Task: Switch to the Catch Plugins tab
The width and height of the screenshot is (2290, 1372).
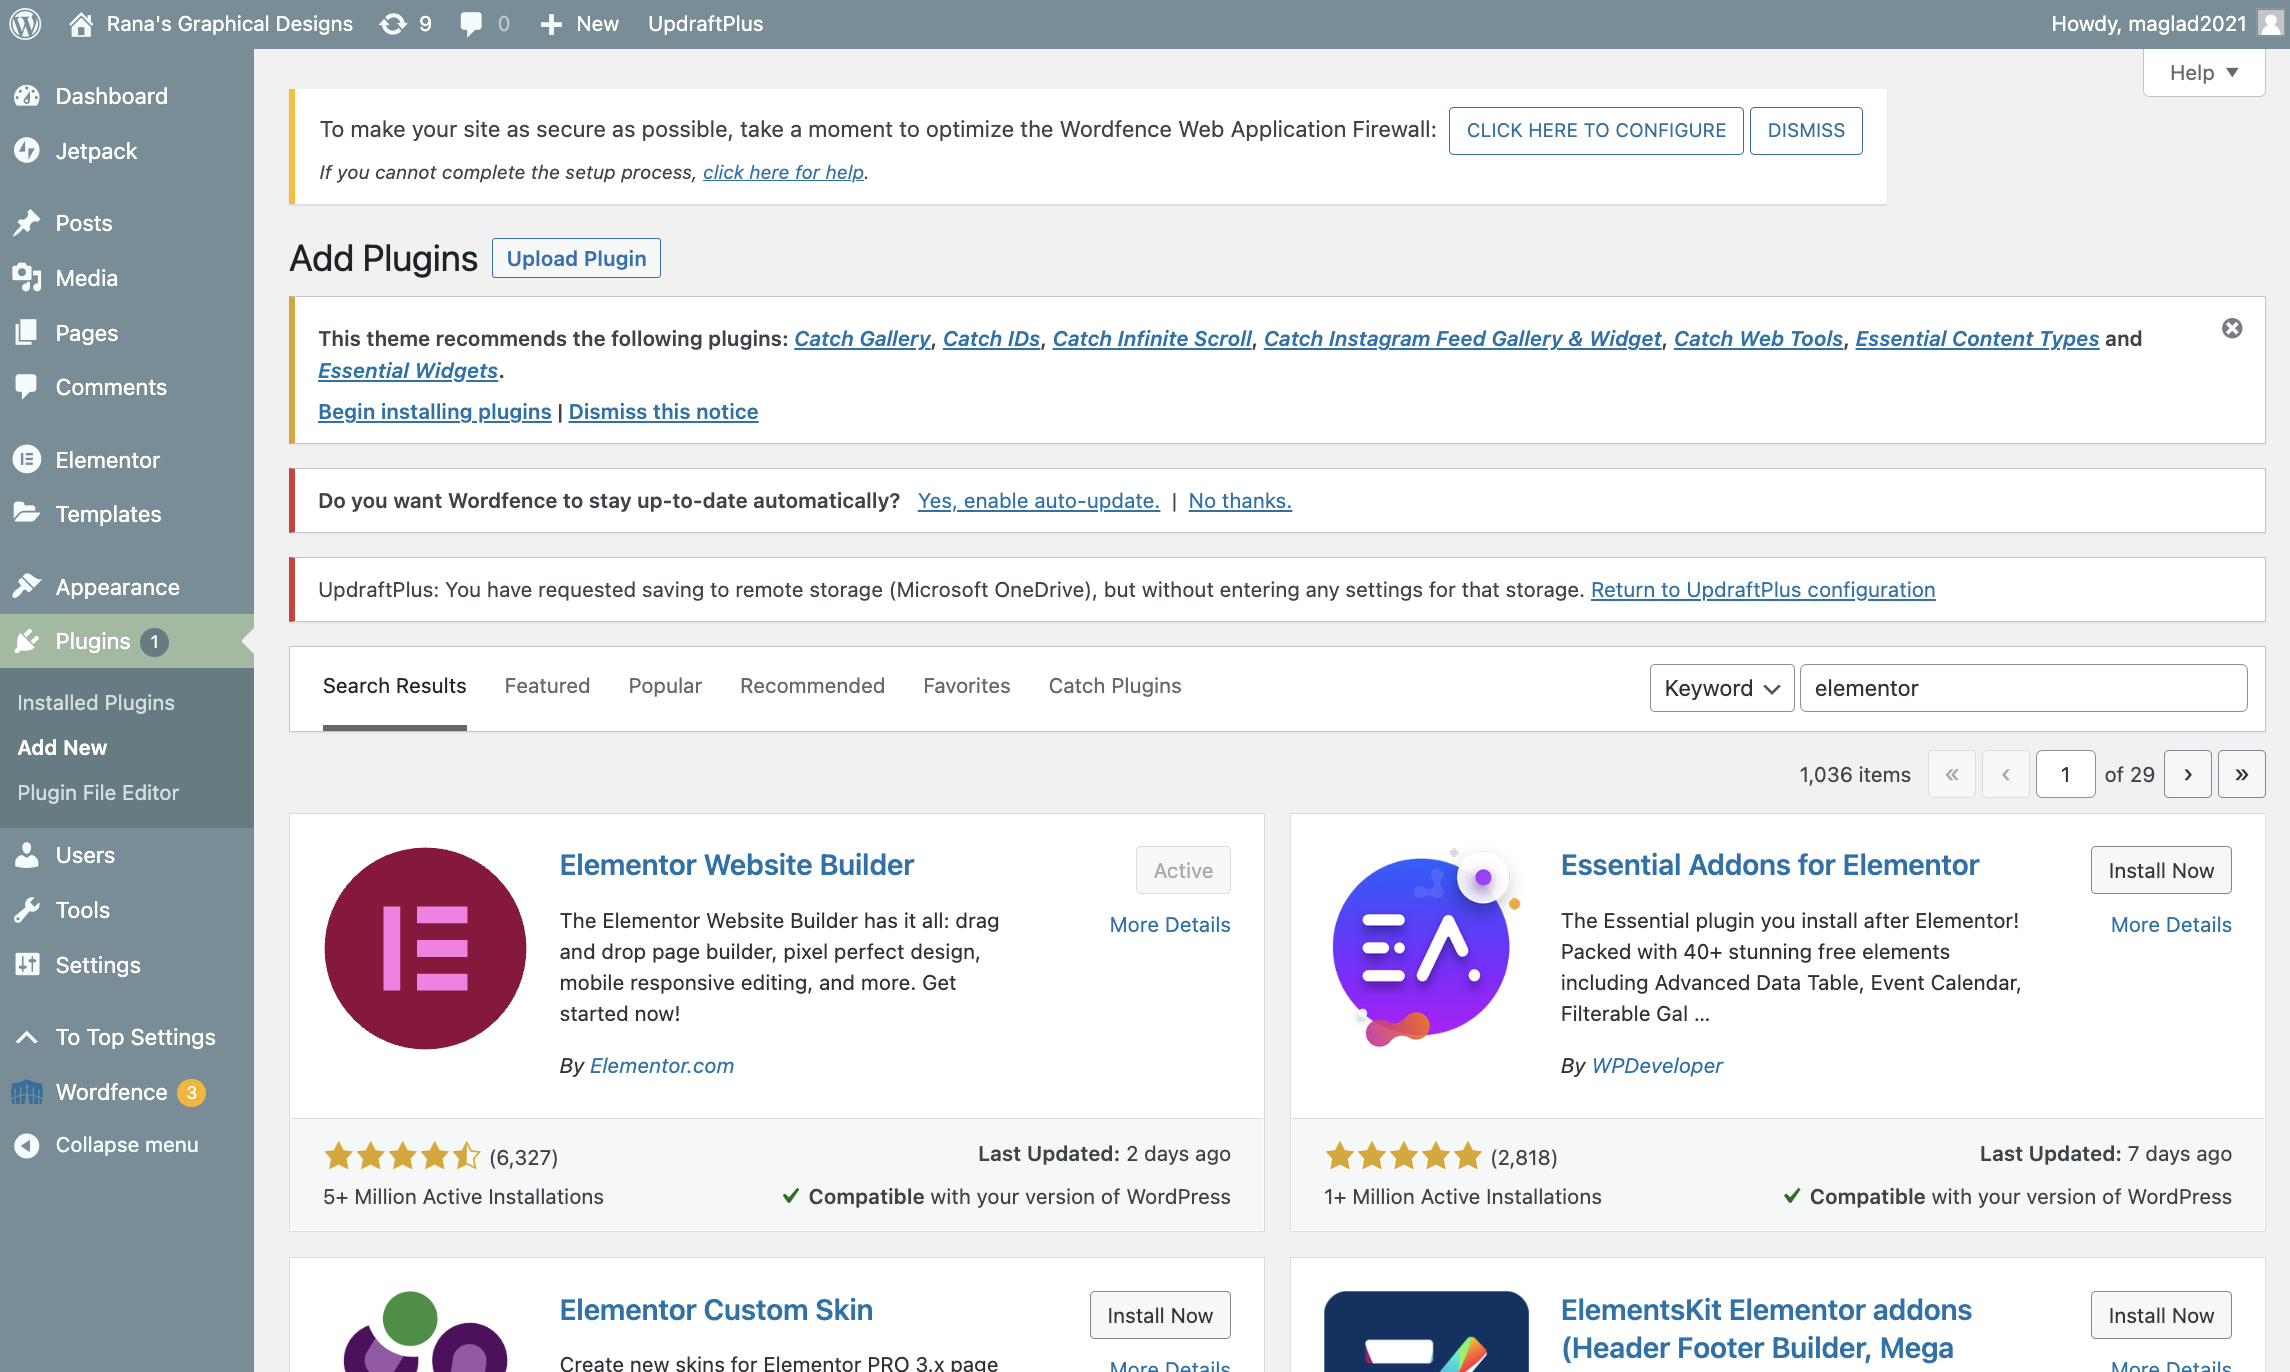Action: [1115, 686]
